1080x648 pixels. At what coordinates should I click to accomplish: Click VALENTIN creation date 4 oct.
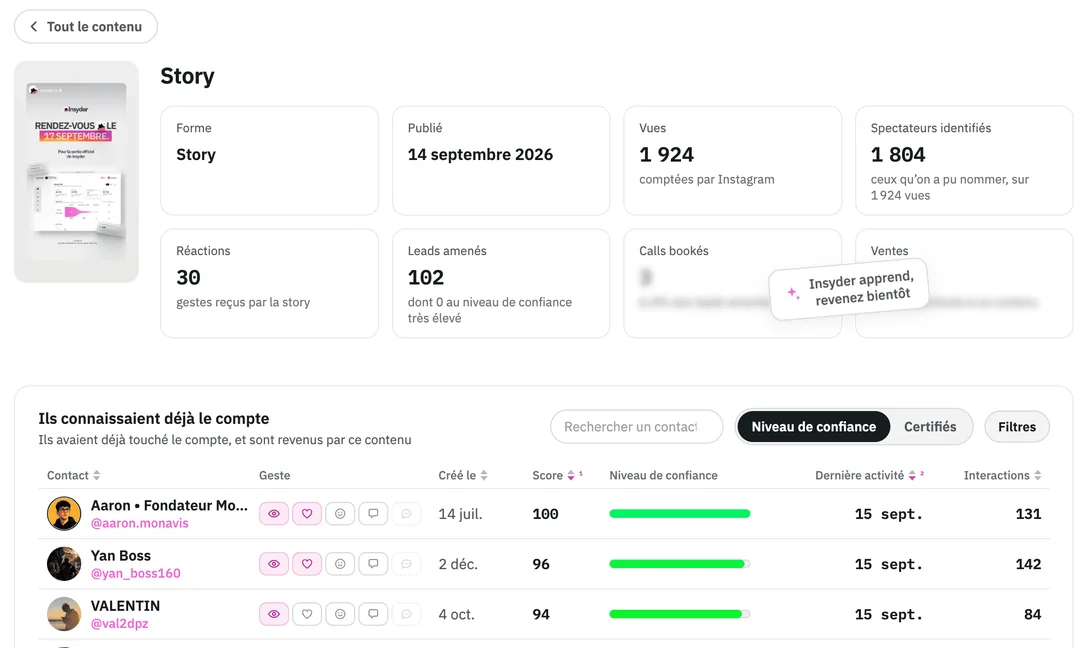click(457, 615)
